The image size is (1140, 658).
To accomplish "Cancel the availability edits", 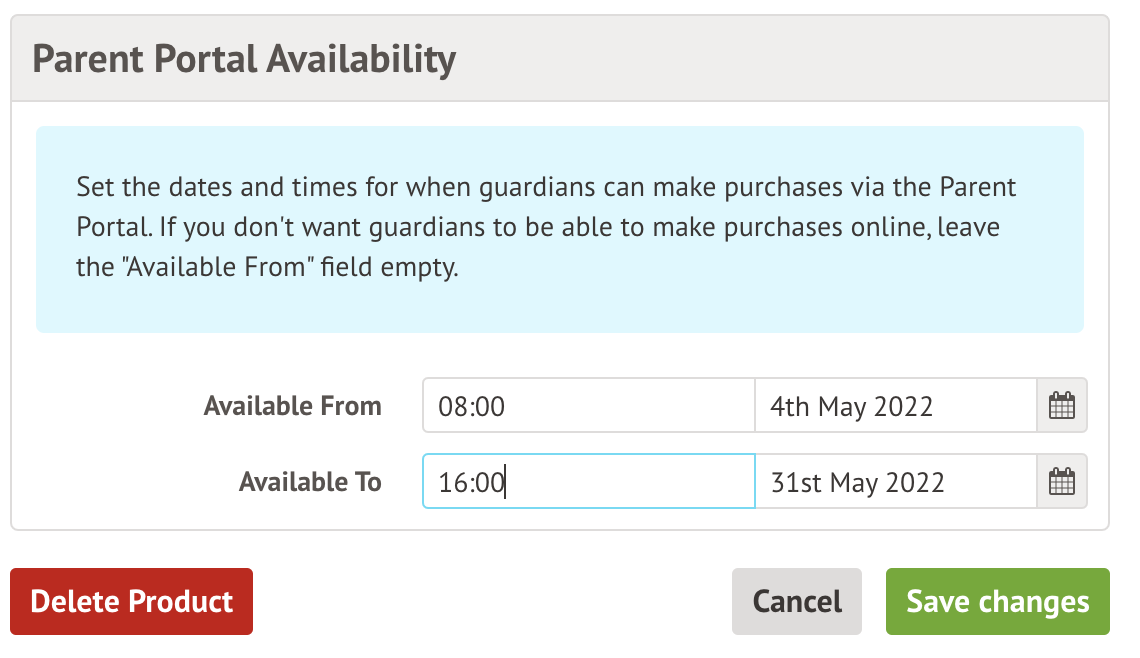I will click(x=797, y=602).
